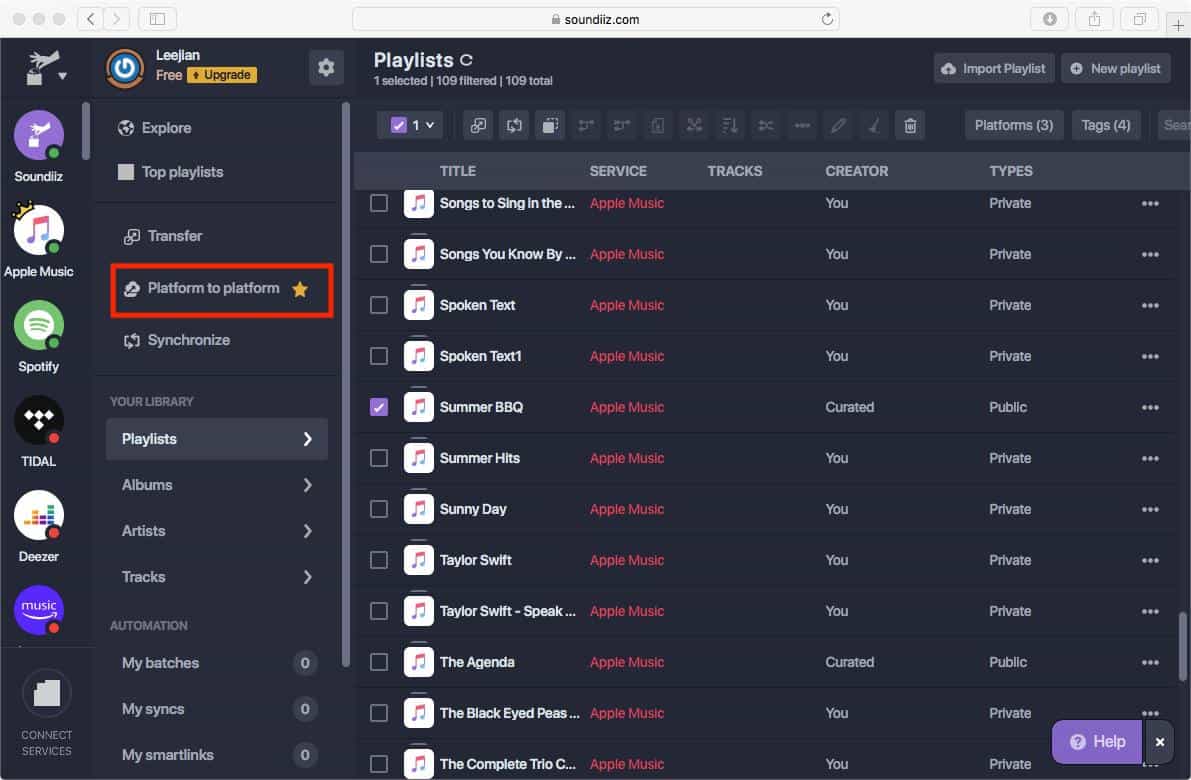Check The Agenda playlist checkbox
1191x780 pixels.
(x=378, y=662)
